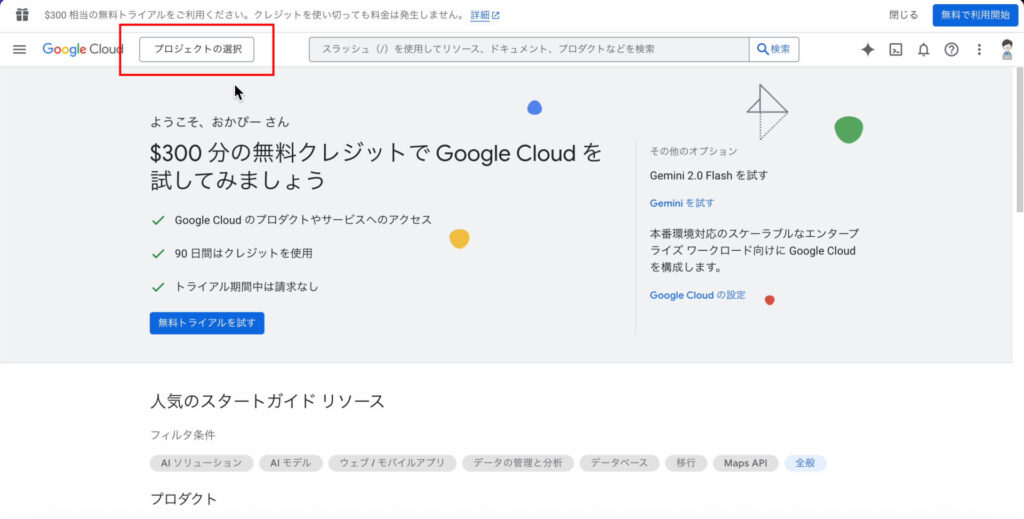1024x519 pixels.
Task: Click the 検索 search button
Action: tap(774, 50)
